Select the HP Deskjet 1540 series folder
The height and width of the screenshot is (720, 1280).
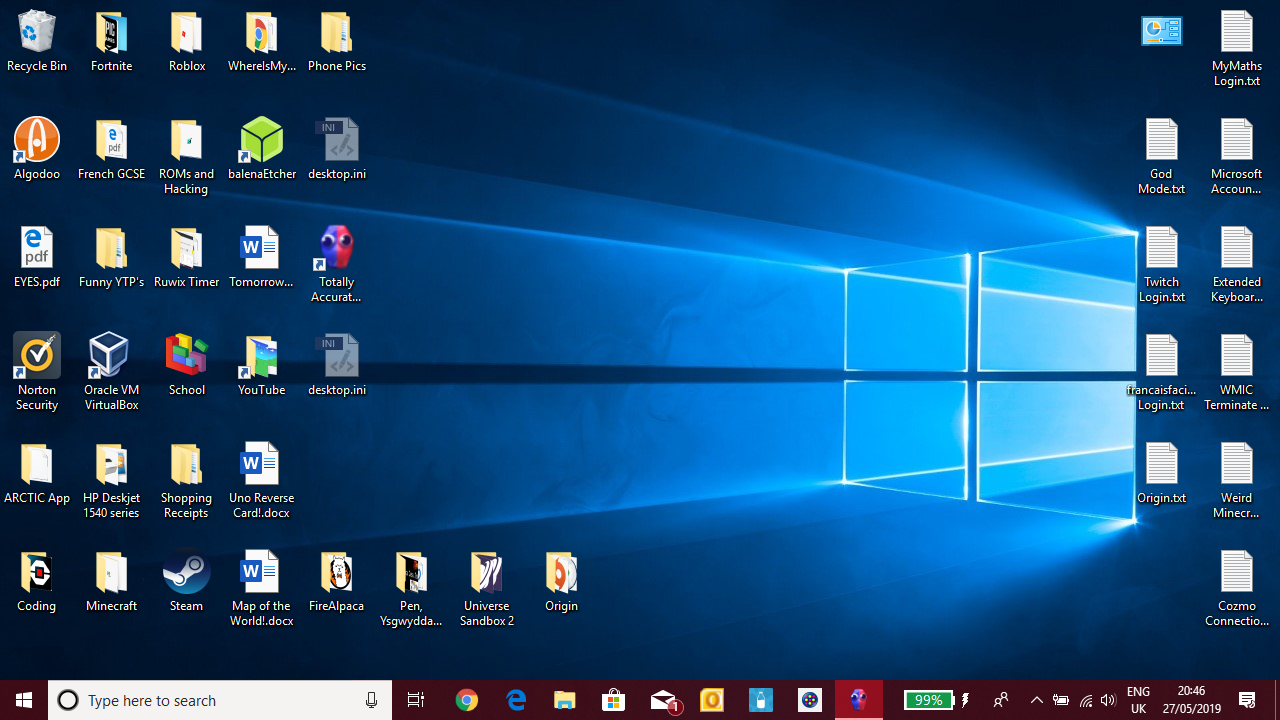[111, 481]
